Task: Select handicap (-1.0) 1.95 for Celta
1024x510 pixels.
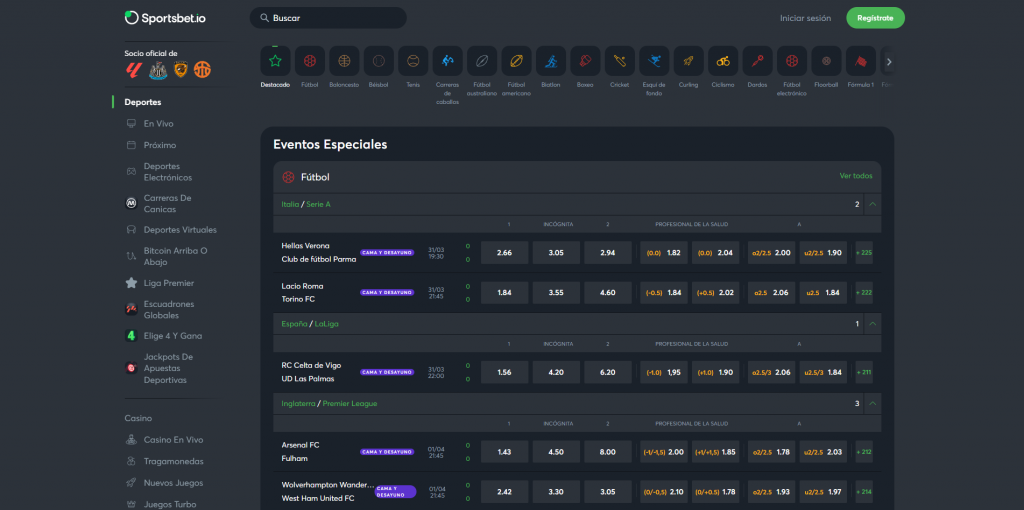Action: pyautogui.click(x=664, y=372)
